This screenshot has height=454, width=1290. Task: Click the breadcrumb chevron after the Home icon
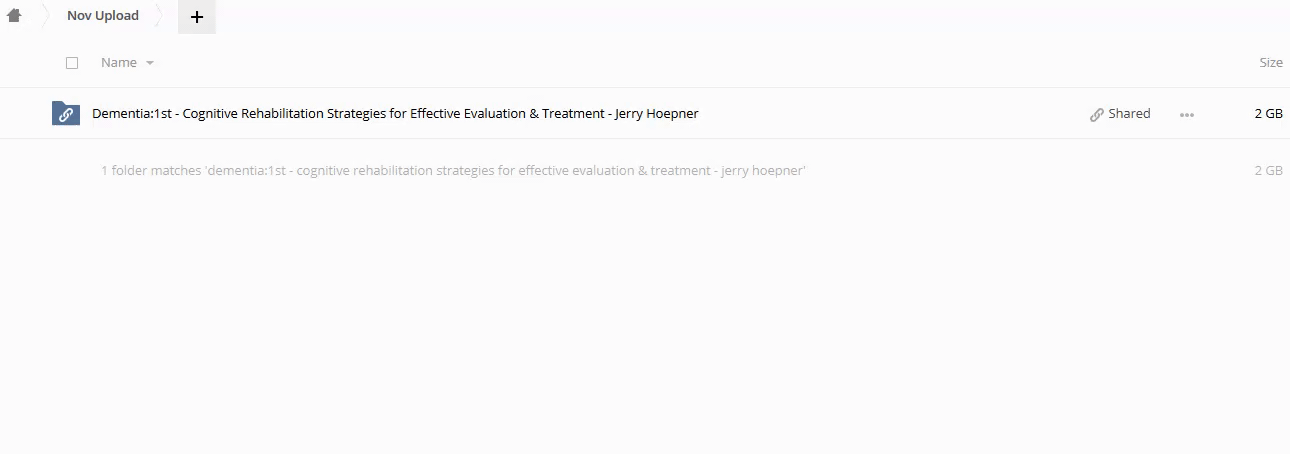(x=44, y=16)
